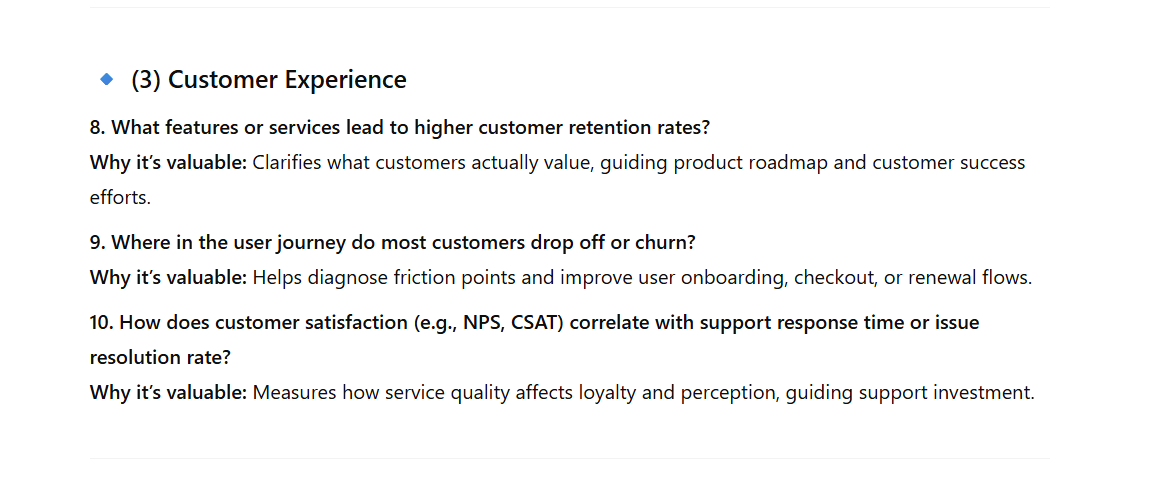The width and height of the screenshot is (1164, 477).
Task: Click the sentence starting "Measures how service"
Action: [x=644, y=392]
